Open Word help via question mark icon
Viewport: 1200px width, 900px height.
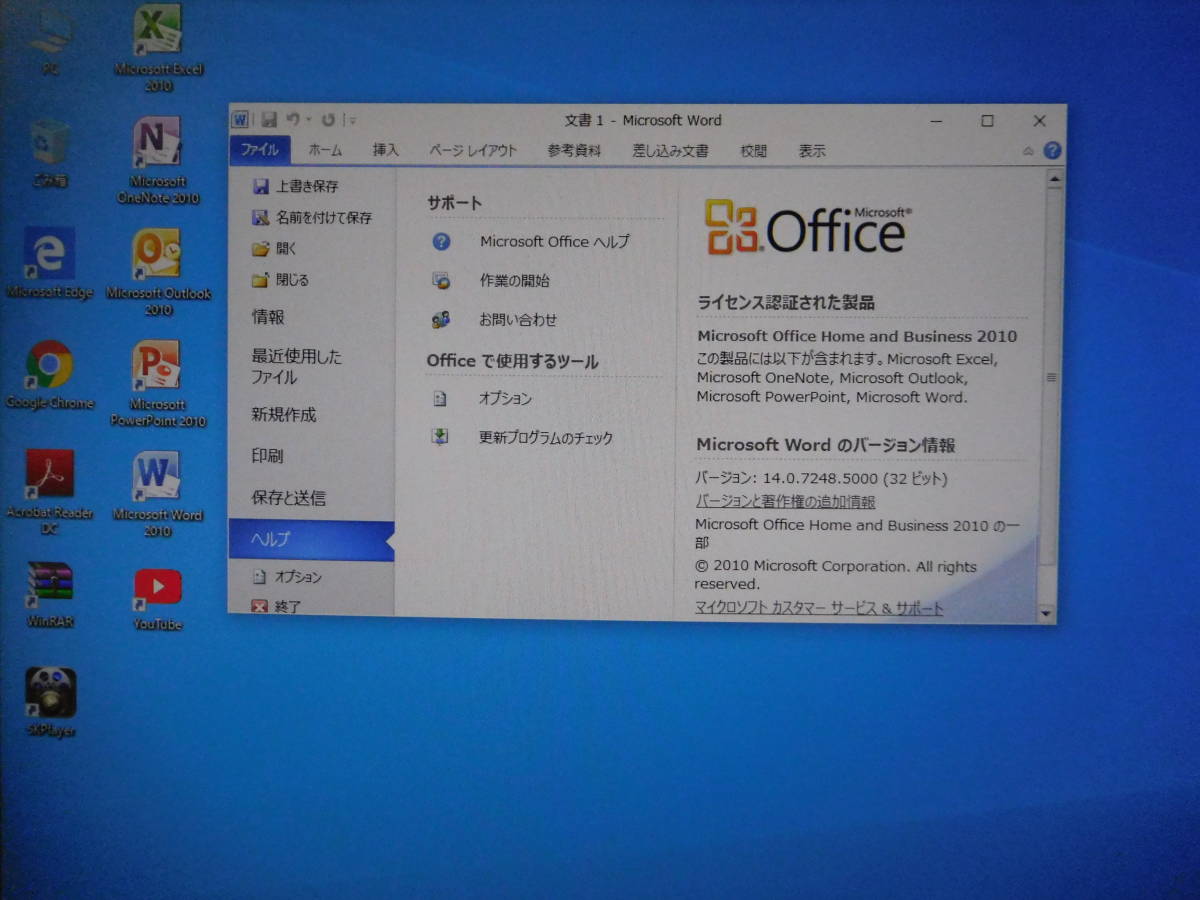click(1052, 151)
